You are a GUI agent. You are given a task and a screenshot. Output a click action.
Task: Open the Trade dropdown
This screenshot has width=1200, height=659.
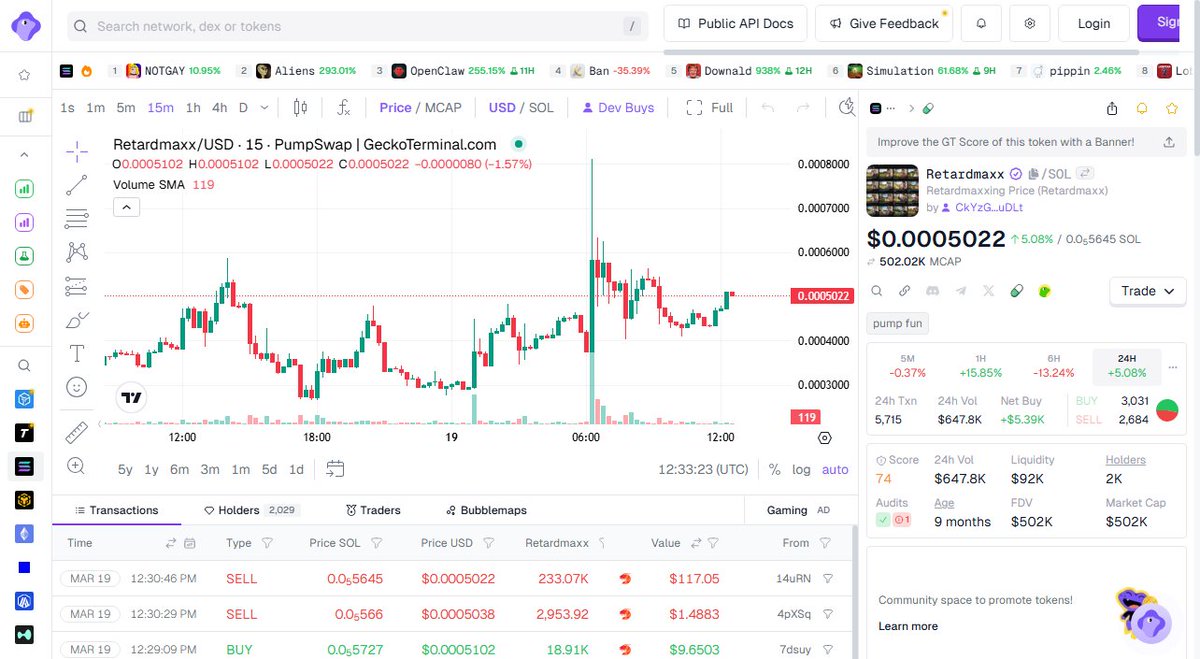(x=1147, y=291)
